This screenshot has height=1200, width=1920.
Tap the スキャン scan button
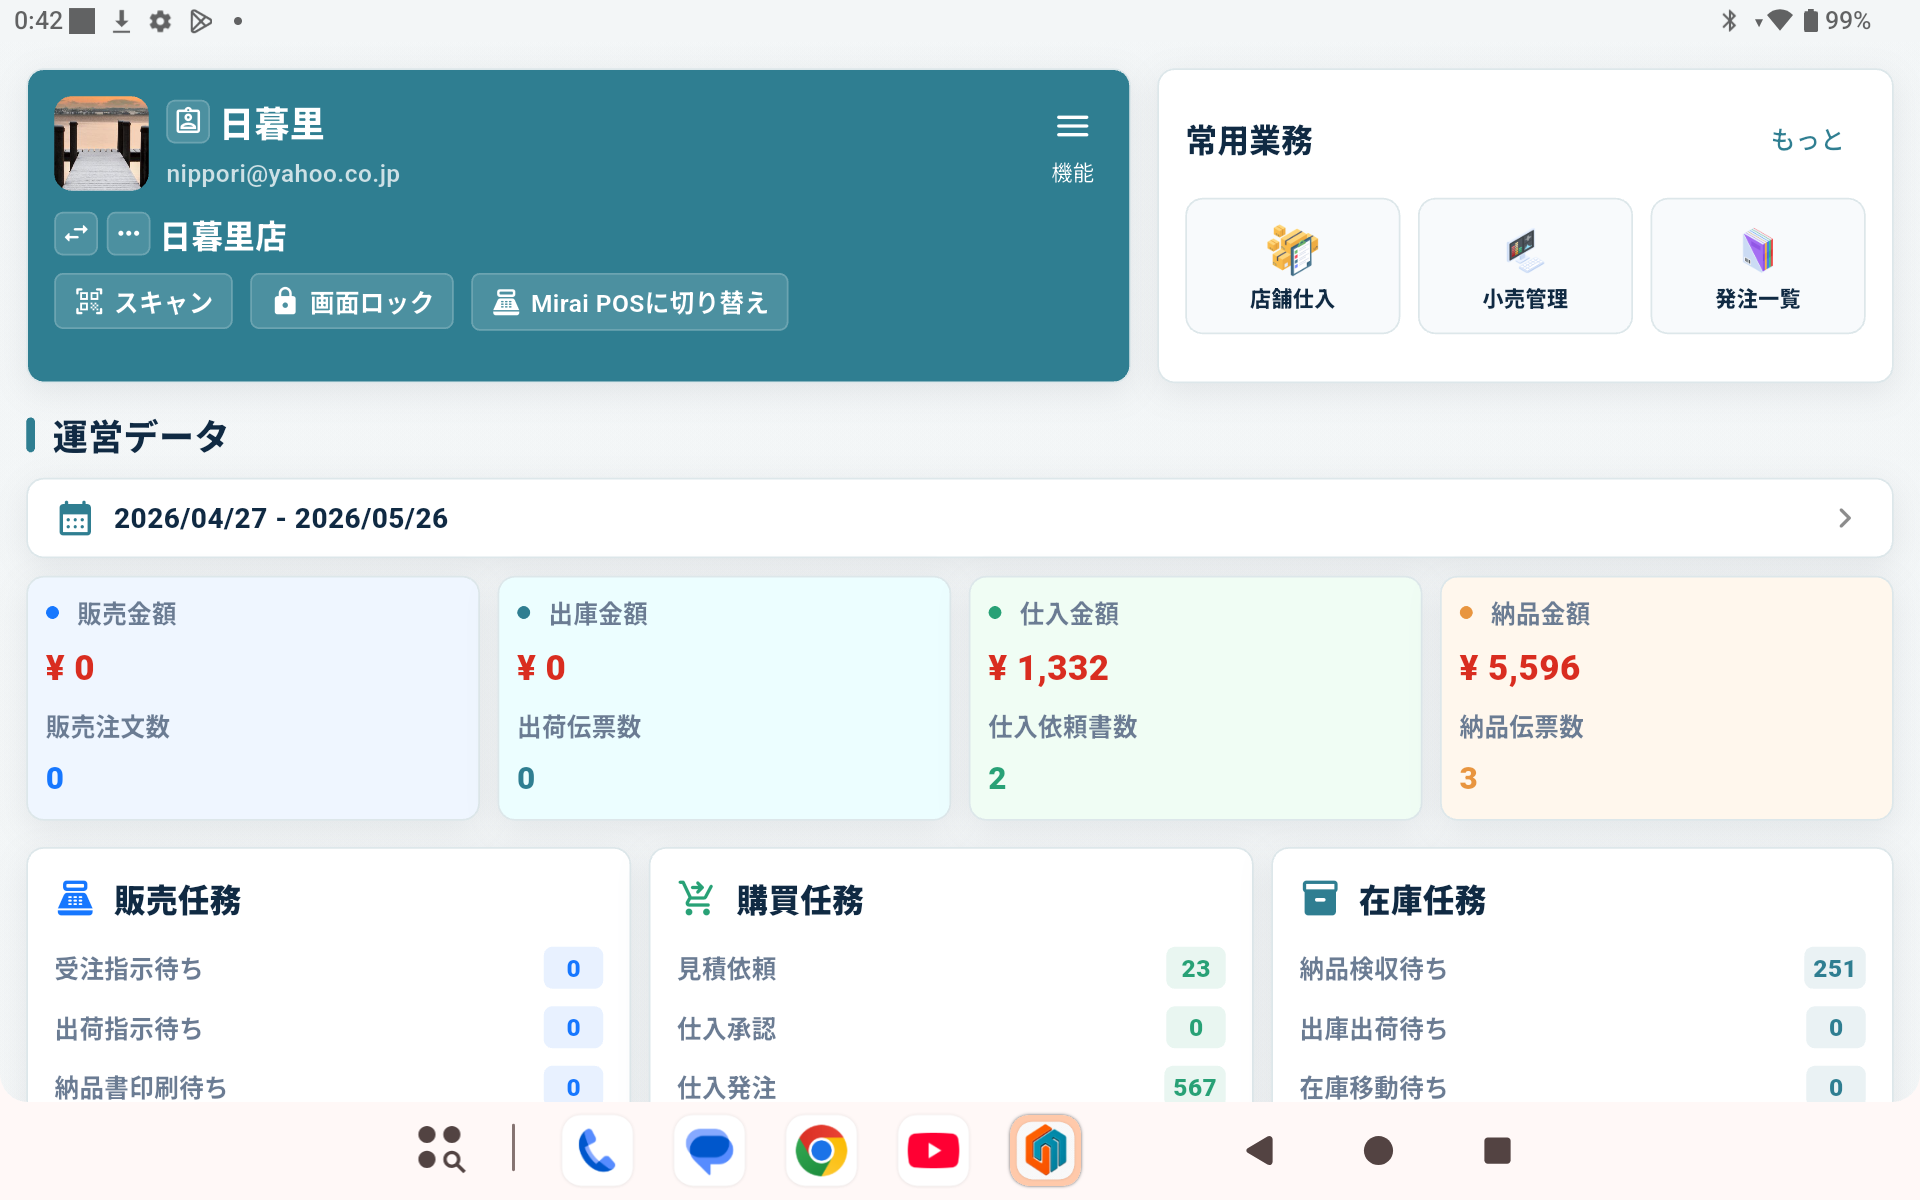click(143, 301)
